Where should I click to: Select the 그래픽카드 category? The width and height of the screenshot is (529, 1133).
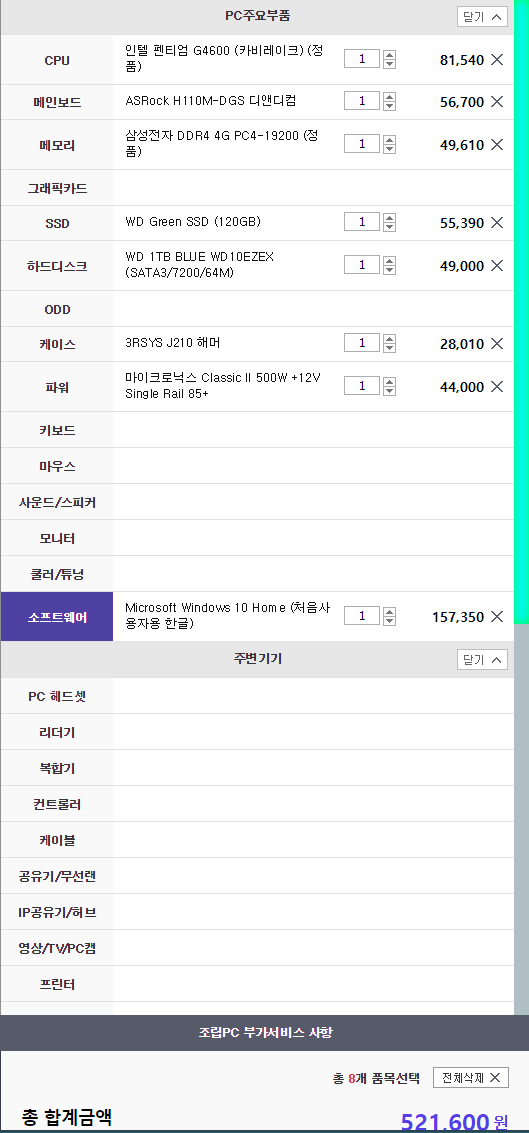[x=57, y=189]
